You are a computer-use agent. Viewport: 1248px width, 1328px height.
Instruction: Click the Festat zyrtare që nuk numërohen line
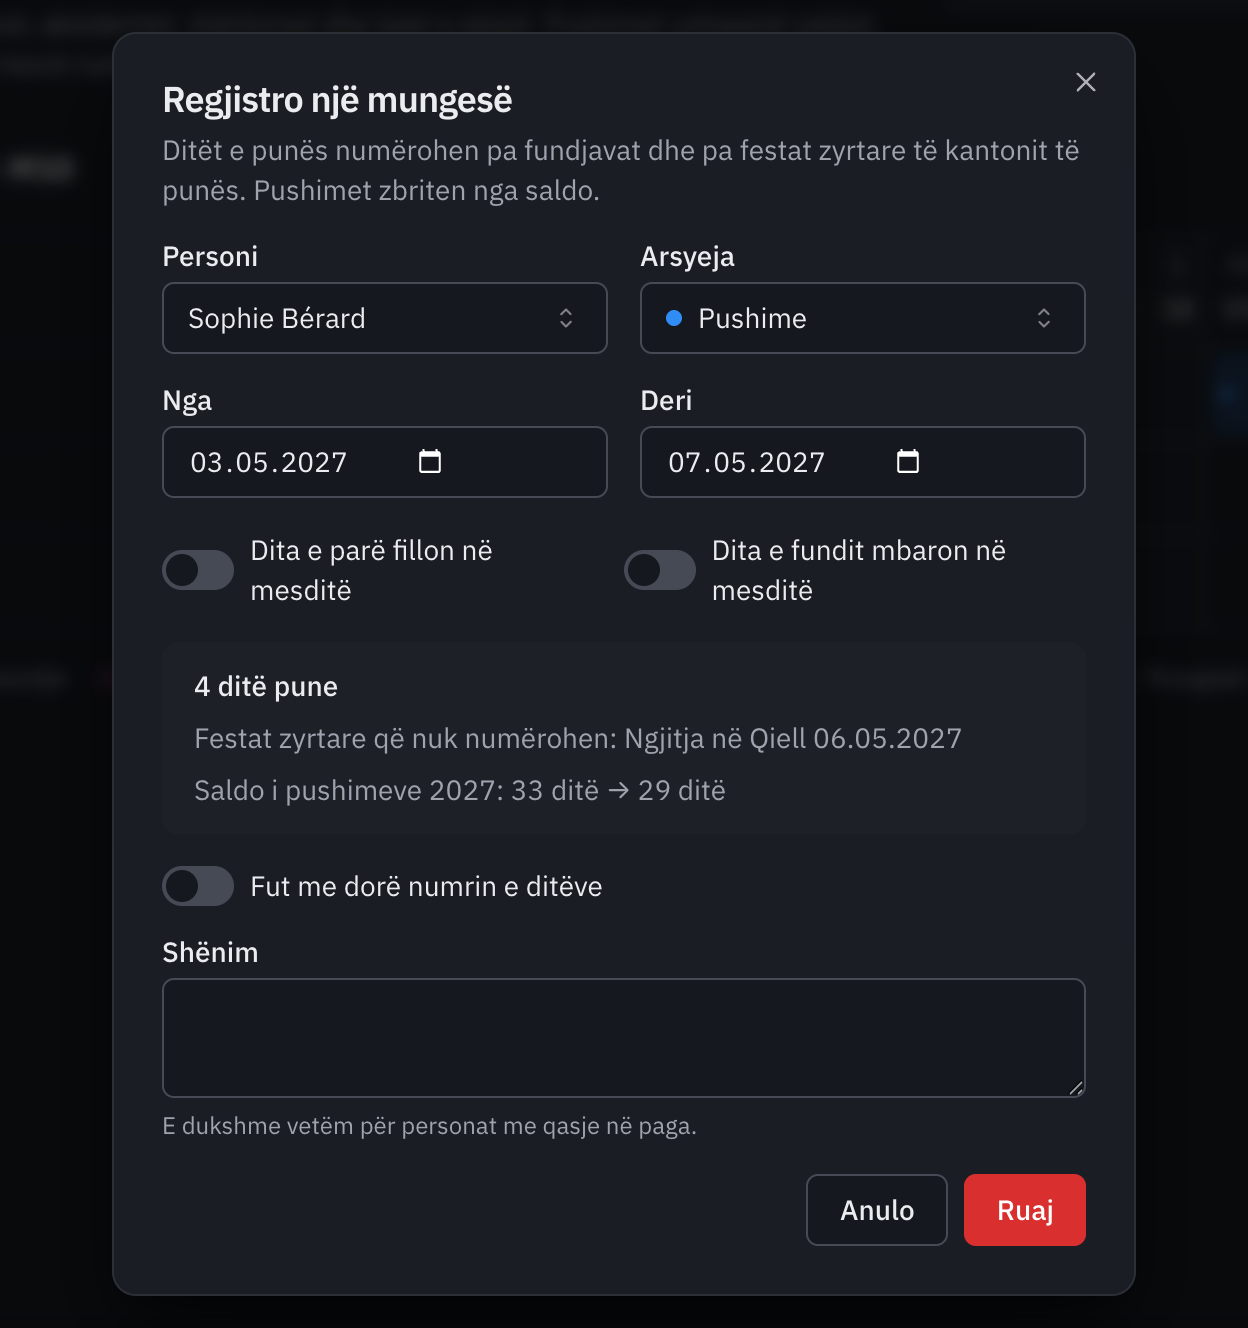[578, 739]
